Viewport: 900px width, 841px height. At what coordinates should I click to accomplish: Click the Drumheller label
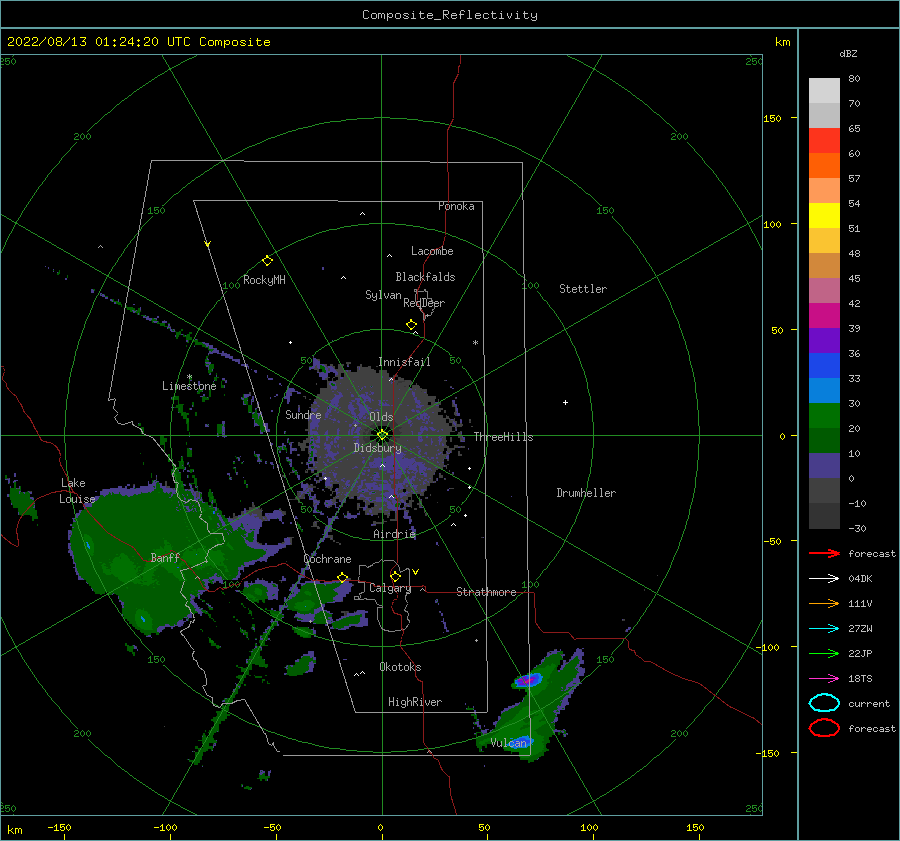[x=586, y=493]
